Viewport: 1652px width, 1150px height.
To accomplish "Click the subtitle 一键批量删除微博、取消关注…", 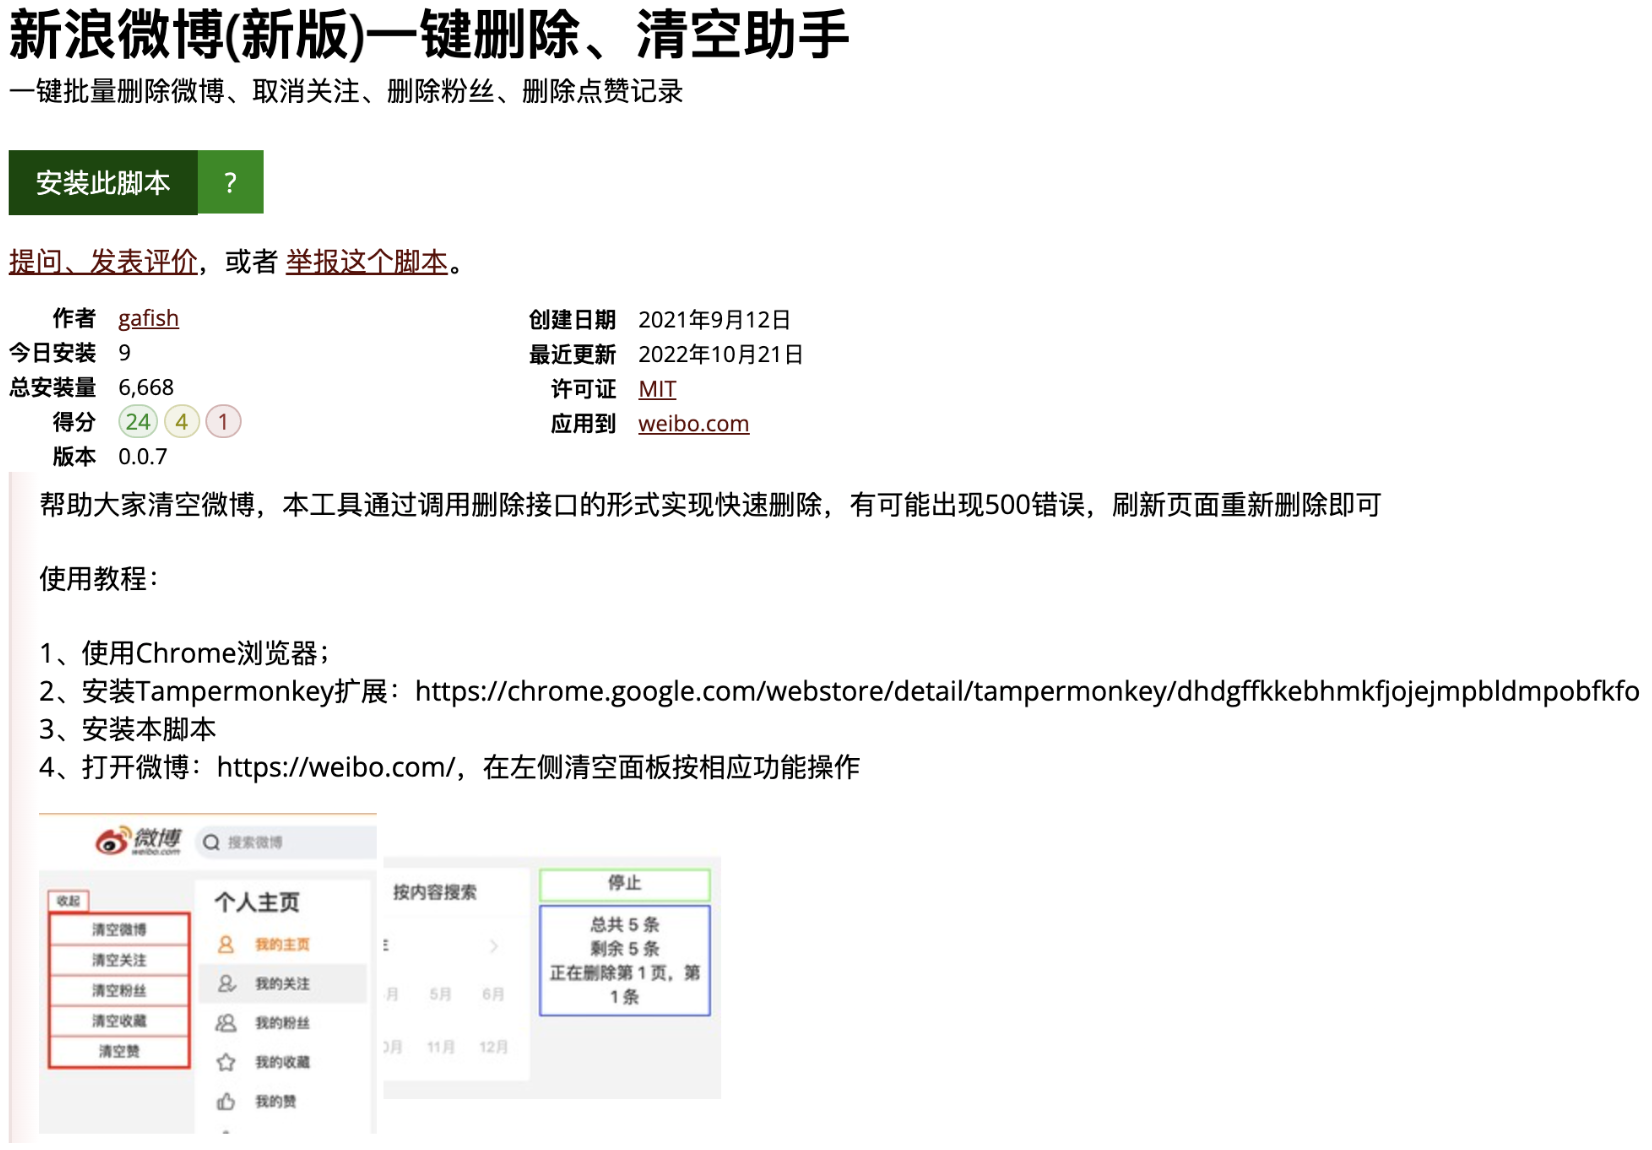I will (x=346, y=91).
